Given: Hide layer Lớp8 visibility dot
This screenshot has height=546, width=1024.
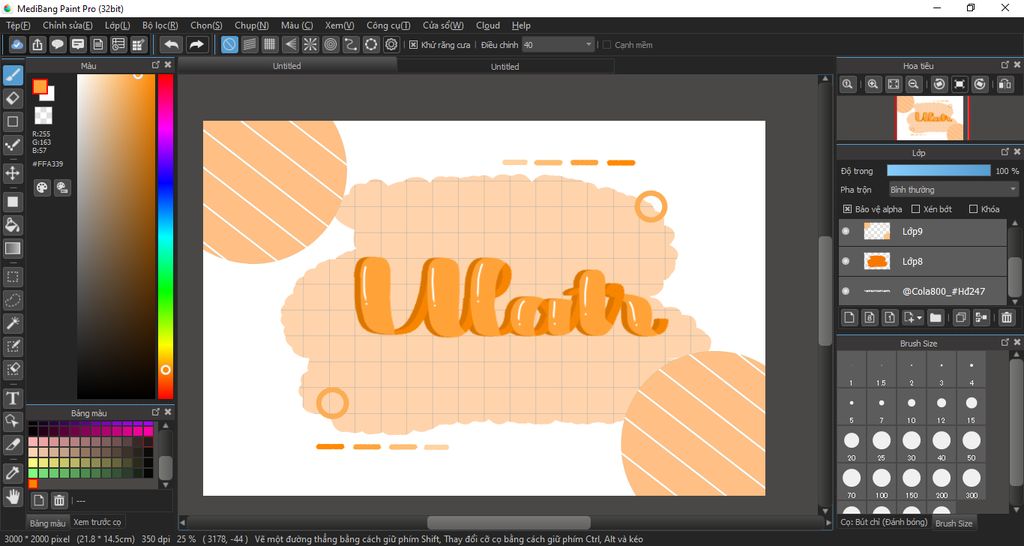Looking at the screenshot, I should 846,261.
